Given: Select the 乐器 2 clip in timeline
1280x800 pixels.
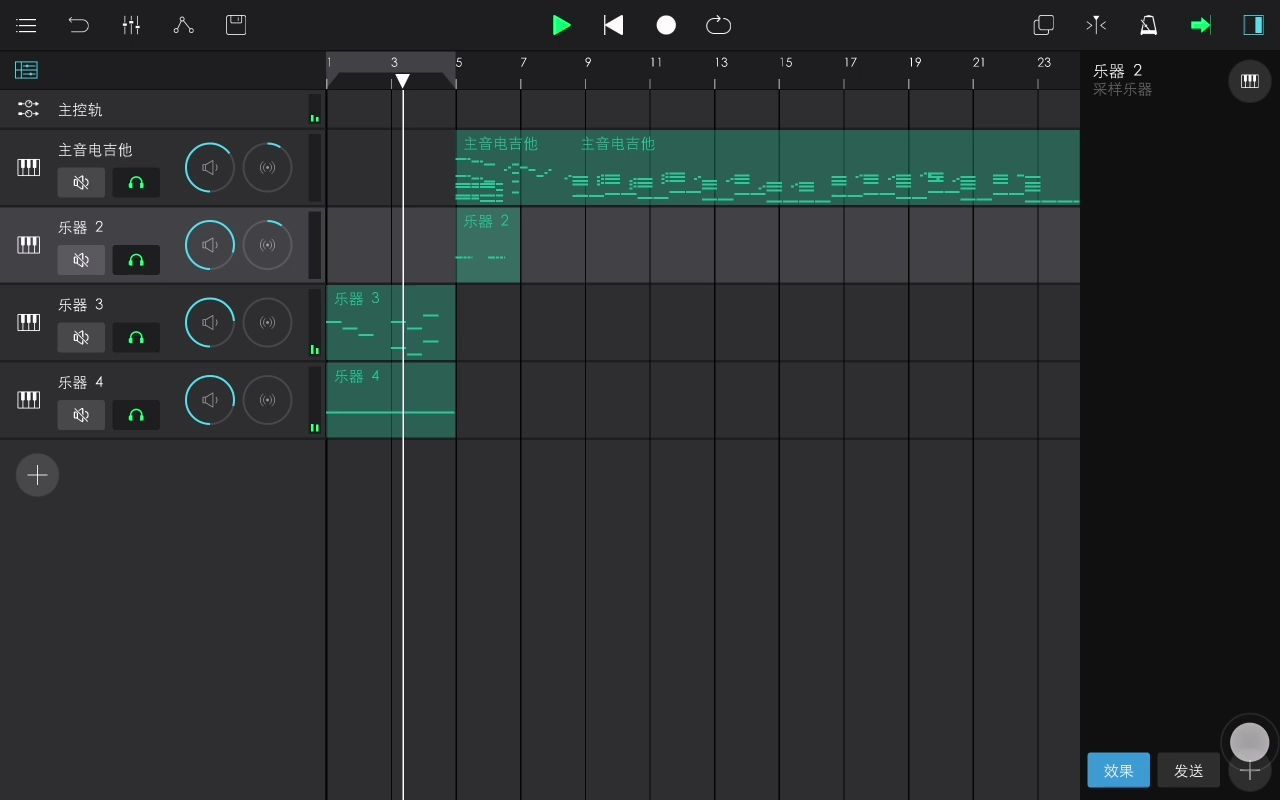Looking at the screenshot, I should (488, 245).
